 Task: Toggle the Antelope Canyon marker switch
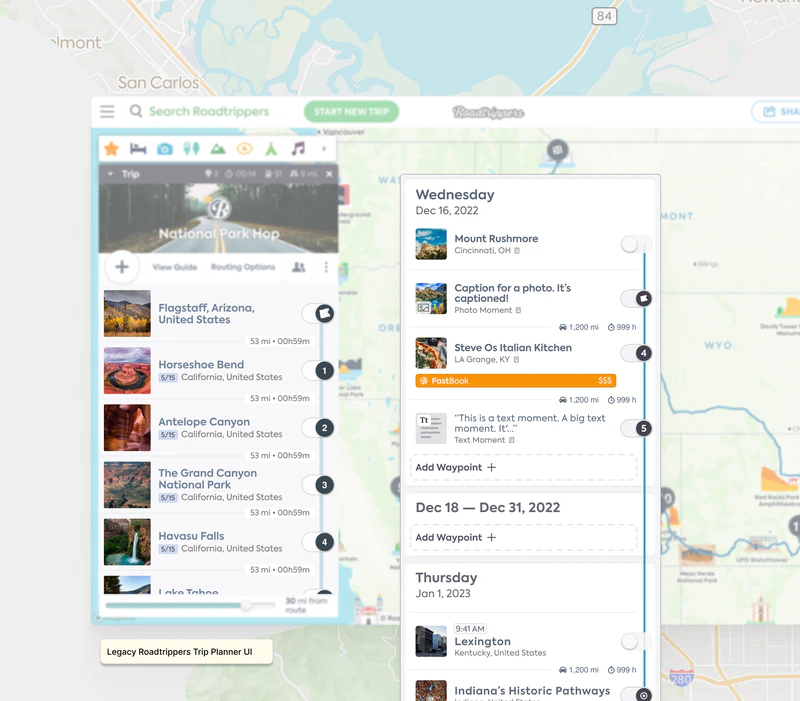coord(317,428)
